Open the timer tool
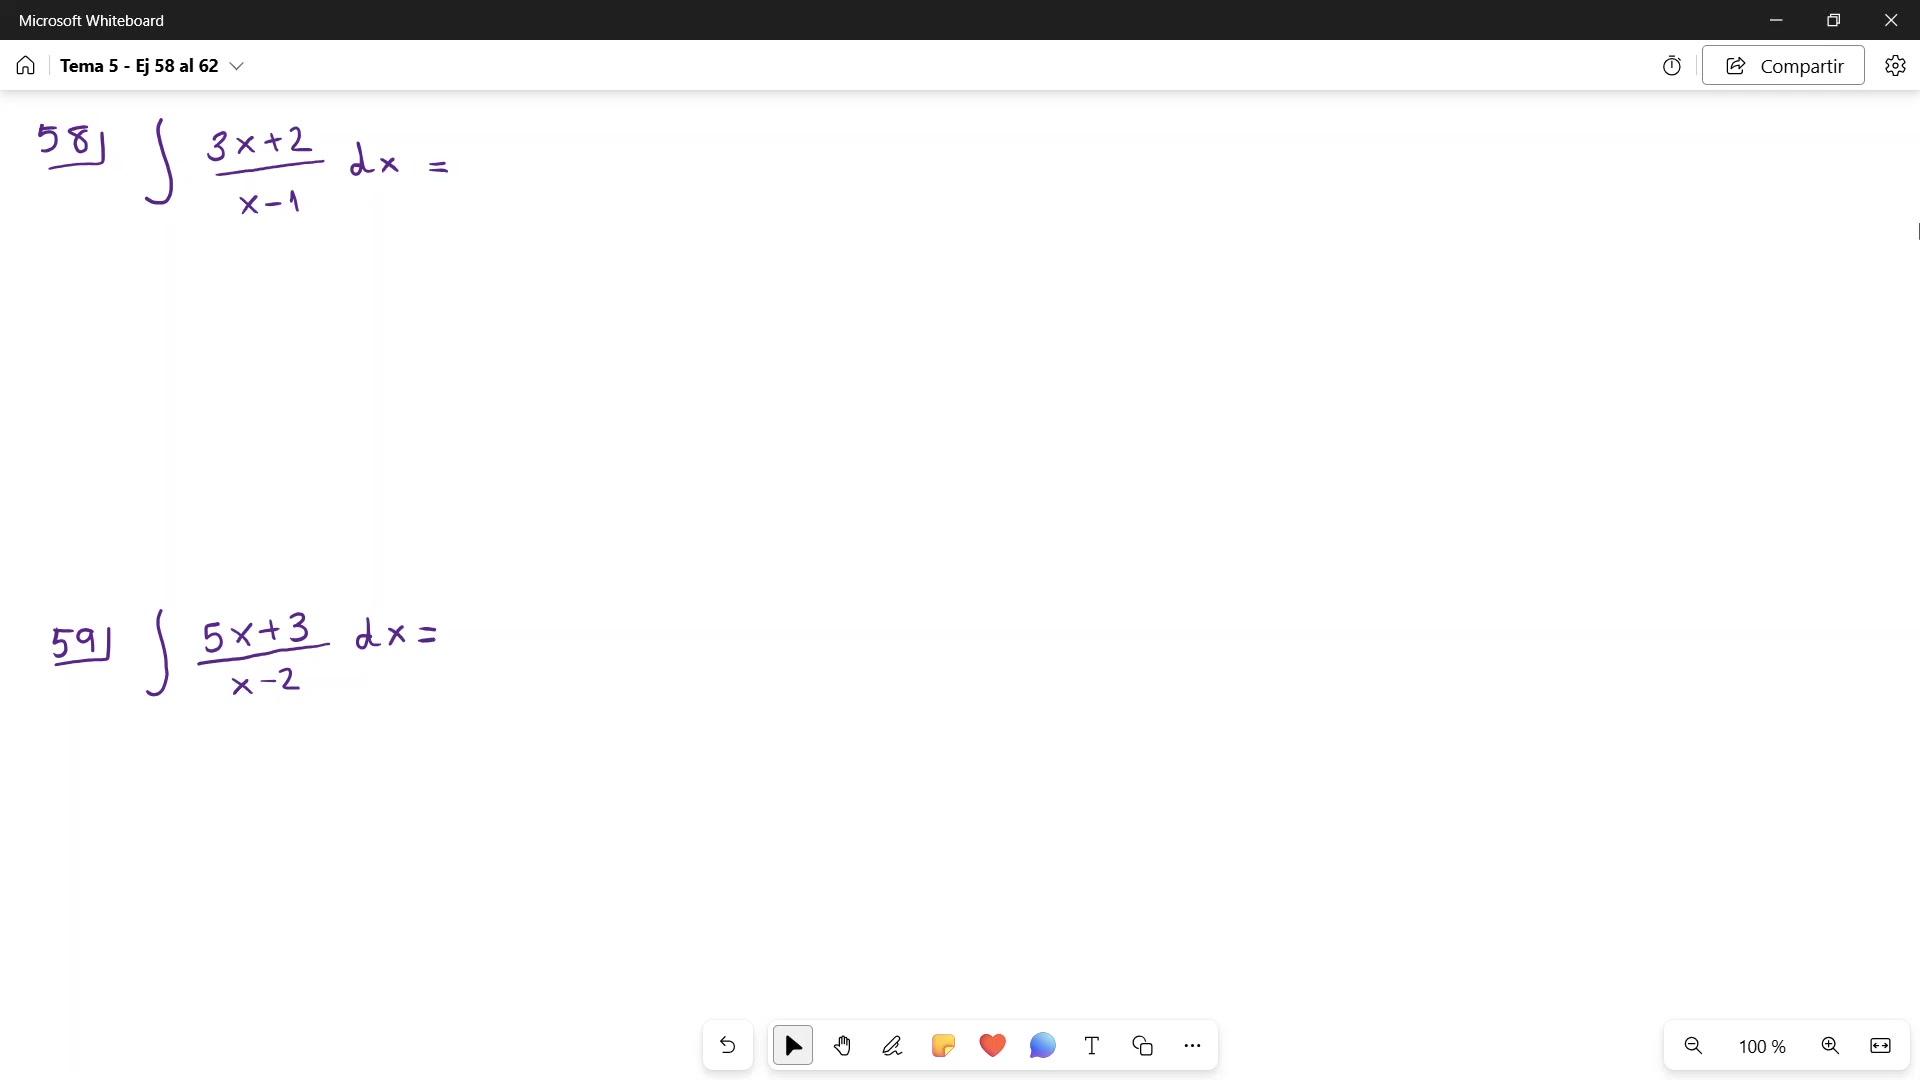Image resolution: width=1920 pixels, height=1080 pixels. 1671,66
